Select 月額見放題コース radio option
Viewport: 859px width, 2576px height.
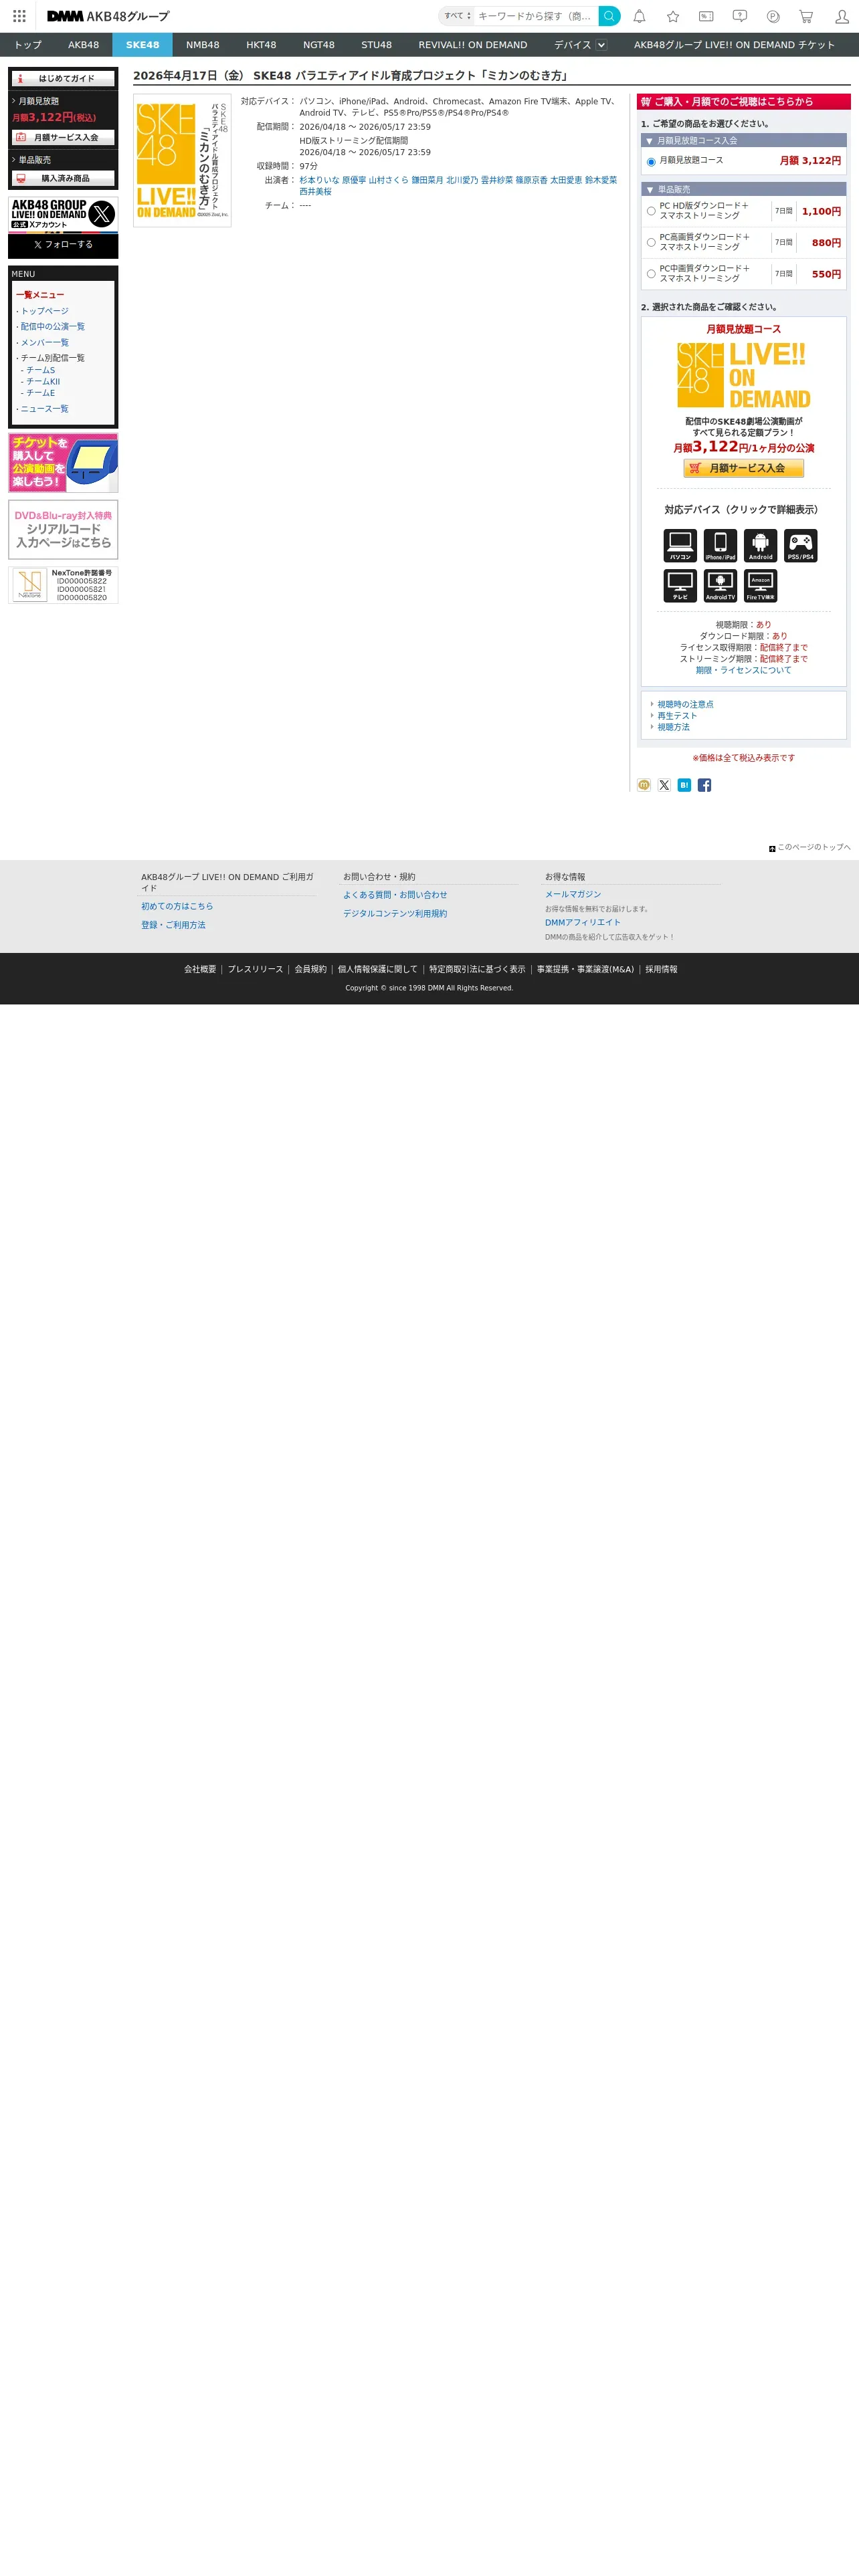tap(651, 161)
